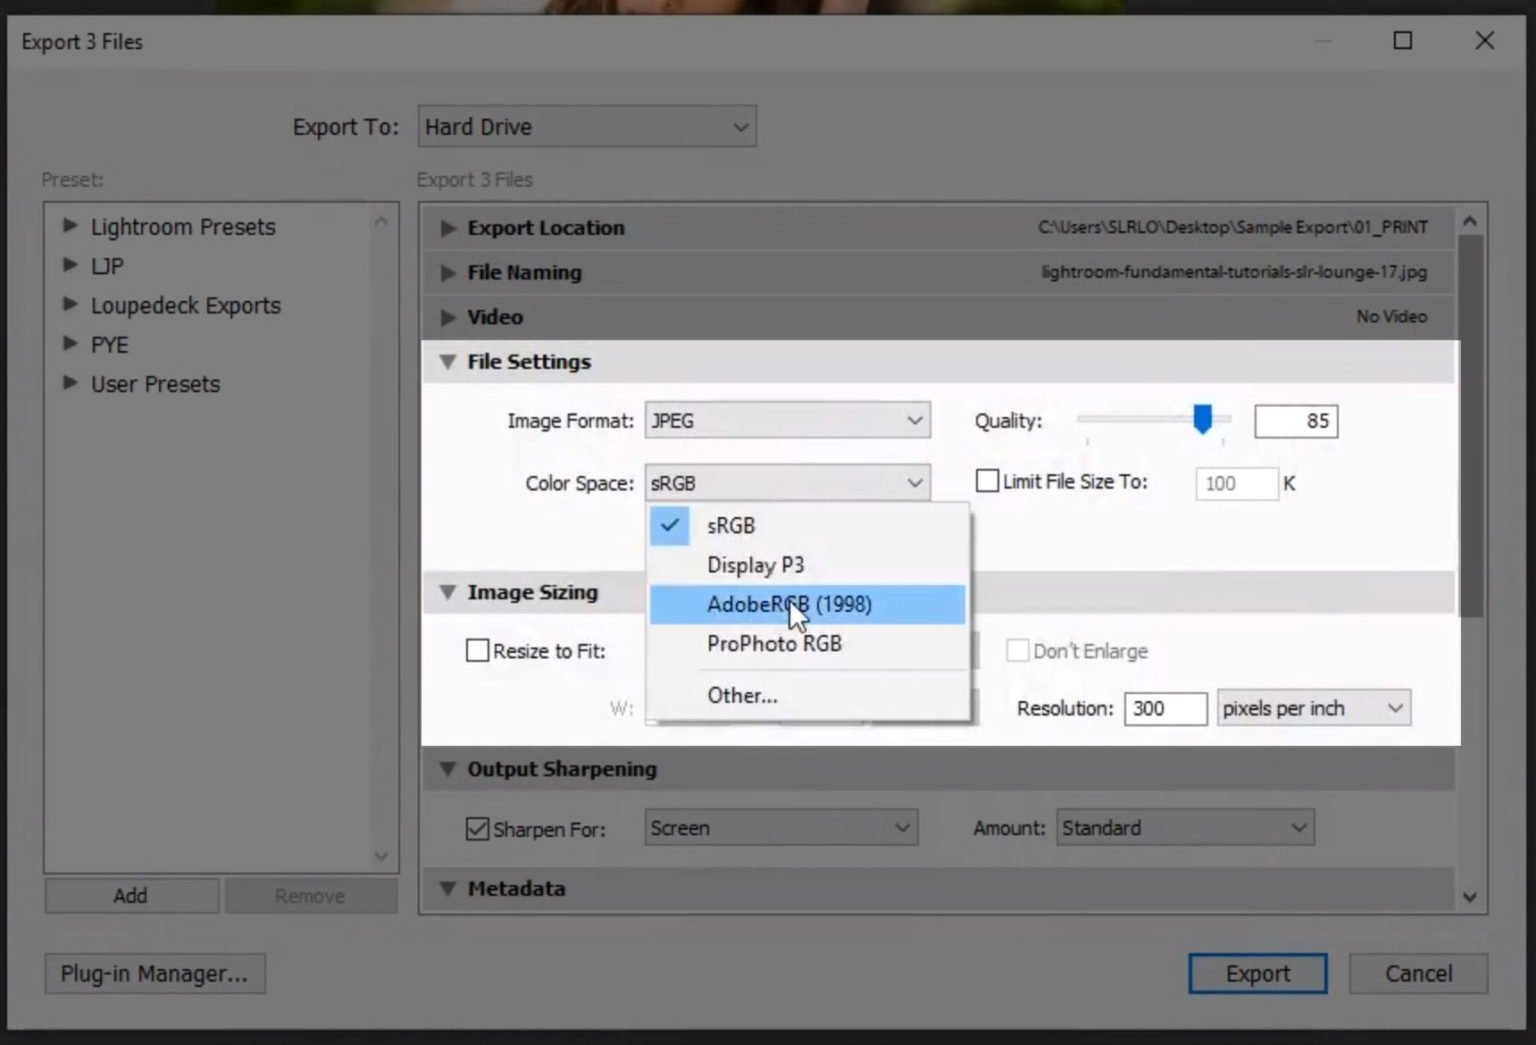The image size is (1536, 1045).
Task: Expand the Metadata section
Action: pos(447,888)
